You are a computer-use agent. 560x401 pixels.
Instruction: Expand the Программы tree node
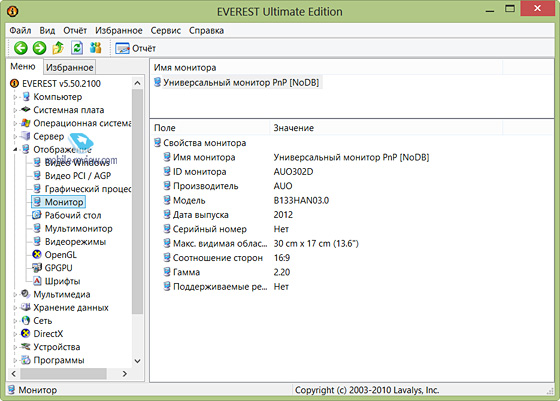coord(15,360)
